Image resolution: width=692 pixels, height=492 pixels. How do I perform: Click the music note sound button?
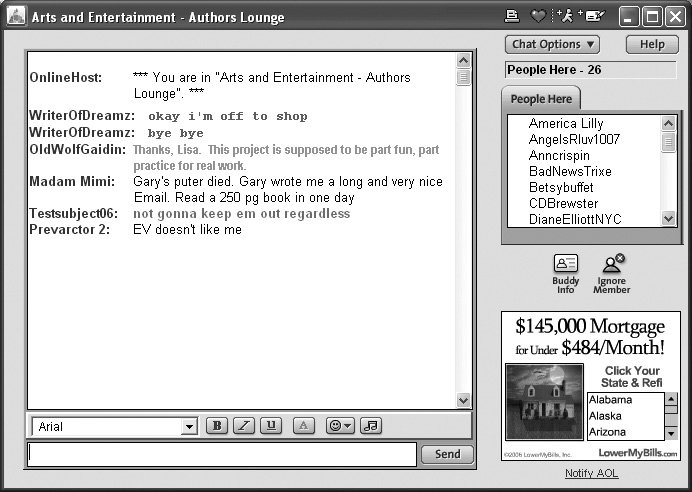click(x=371, y=426)
